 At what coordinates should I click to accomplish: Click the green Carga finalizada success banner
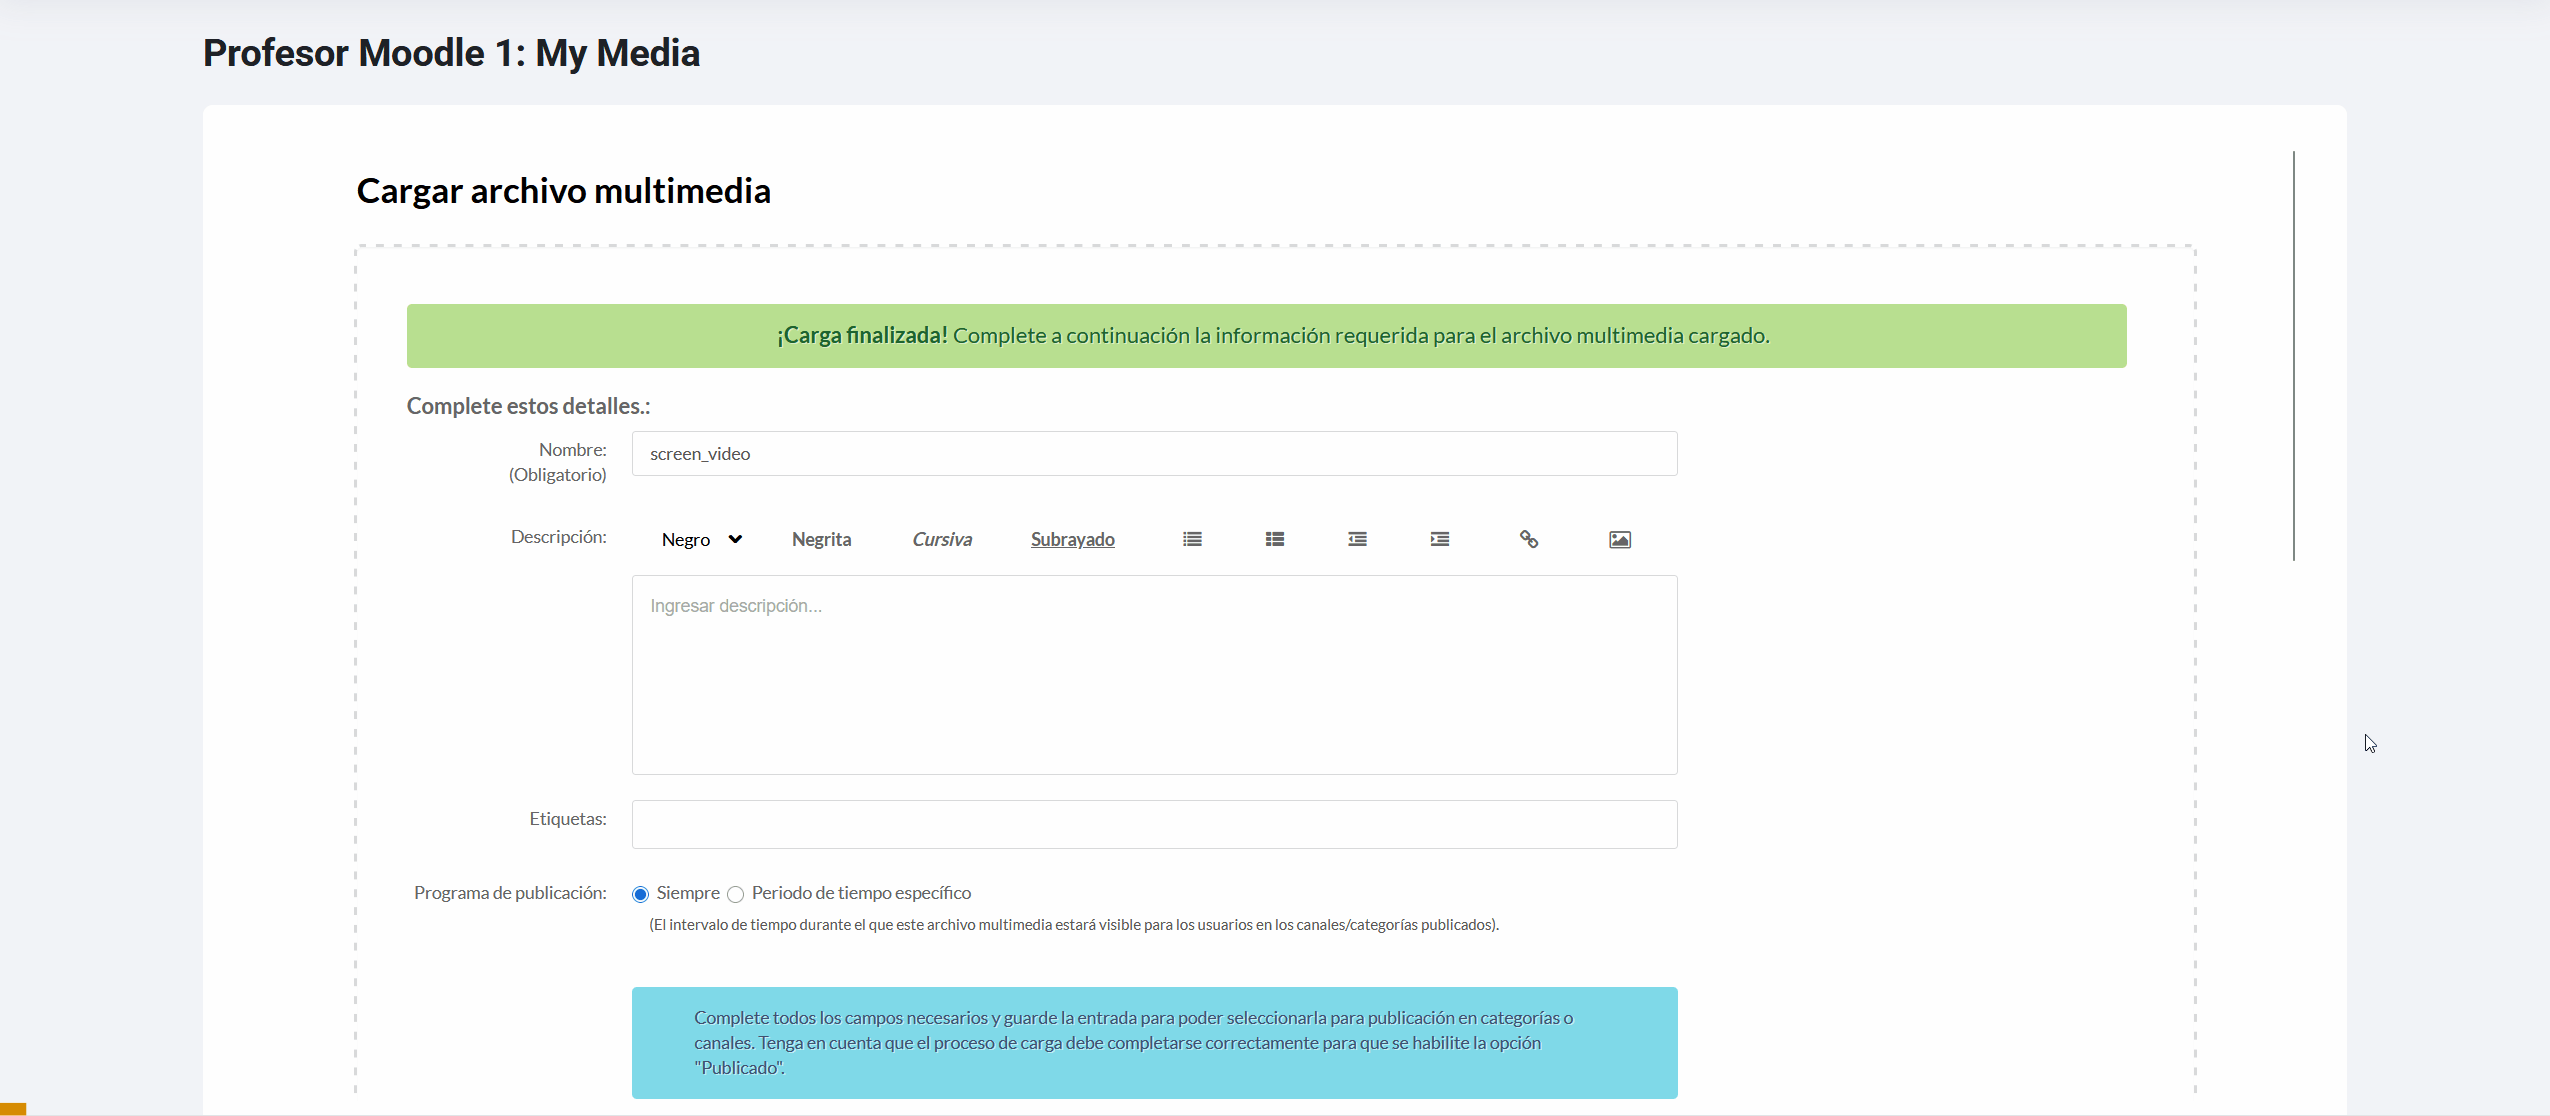click(1266, 336)
